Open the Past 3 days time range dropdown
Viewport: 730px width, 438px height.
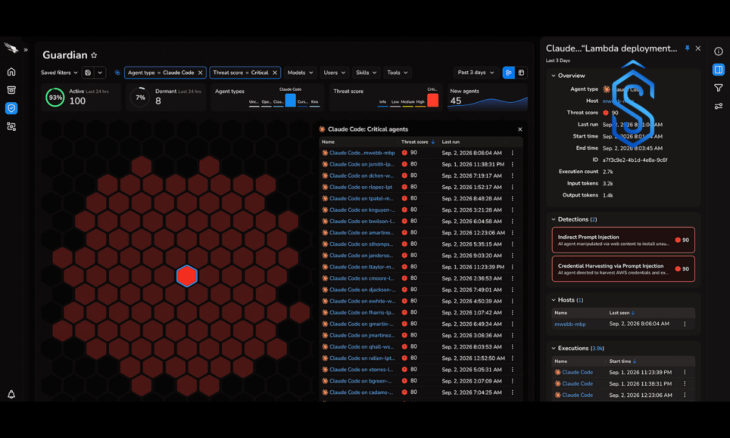[475, 73]
